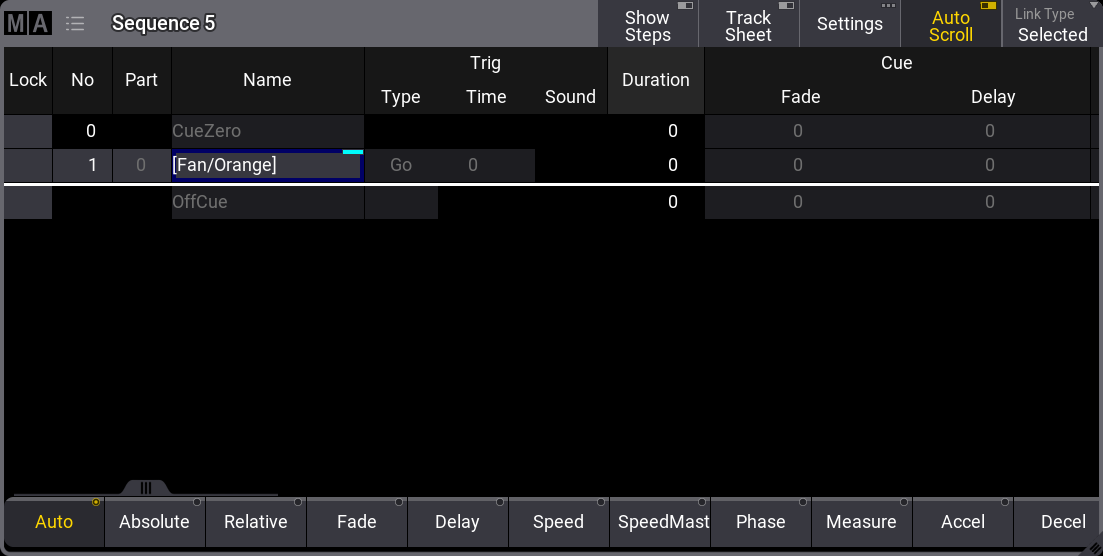Toggle Track Sheet view
Image resolution: width=1103 pixels, height=556 pixels.
click(748, 25)
